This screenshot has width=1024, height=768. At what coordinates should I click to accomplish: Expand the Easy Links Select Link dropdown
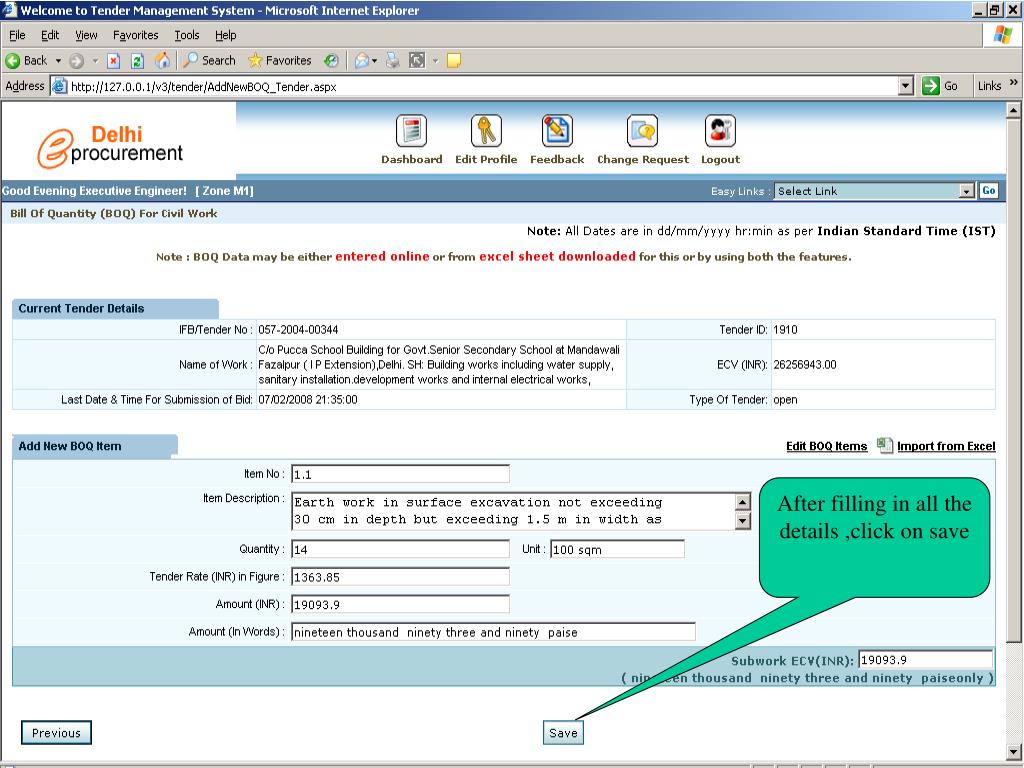(x=967, y=191)
